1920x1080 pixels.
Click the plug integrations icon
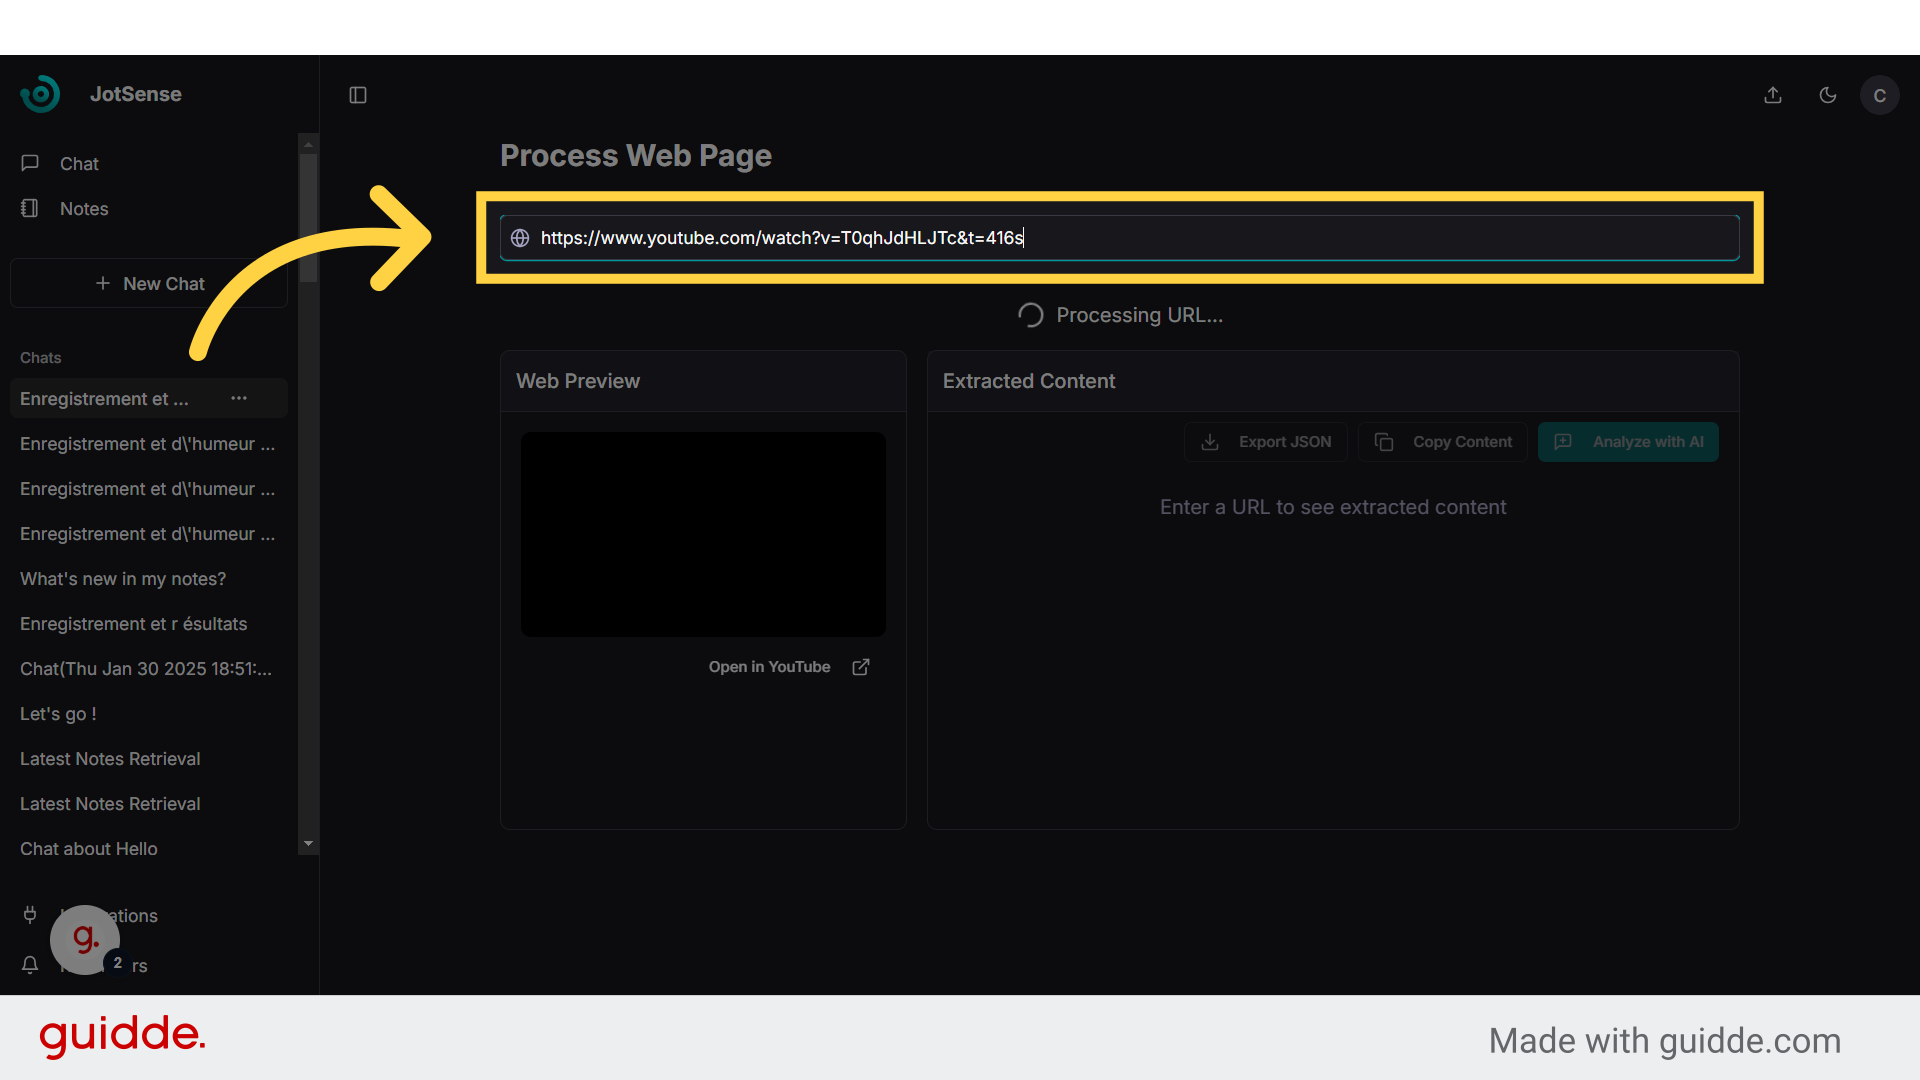click(30, 915)
